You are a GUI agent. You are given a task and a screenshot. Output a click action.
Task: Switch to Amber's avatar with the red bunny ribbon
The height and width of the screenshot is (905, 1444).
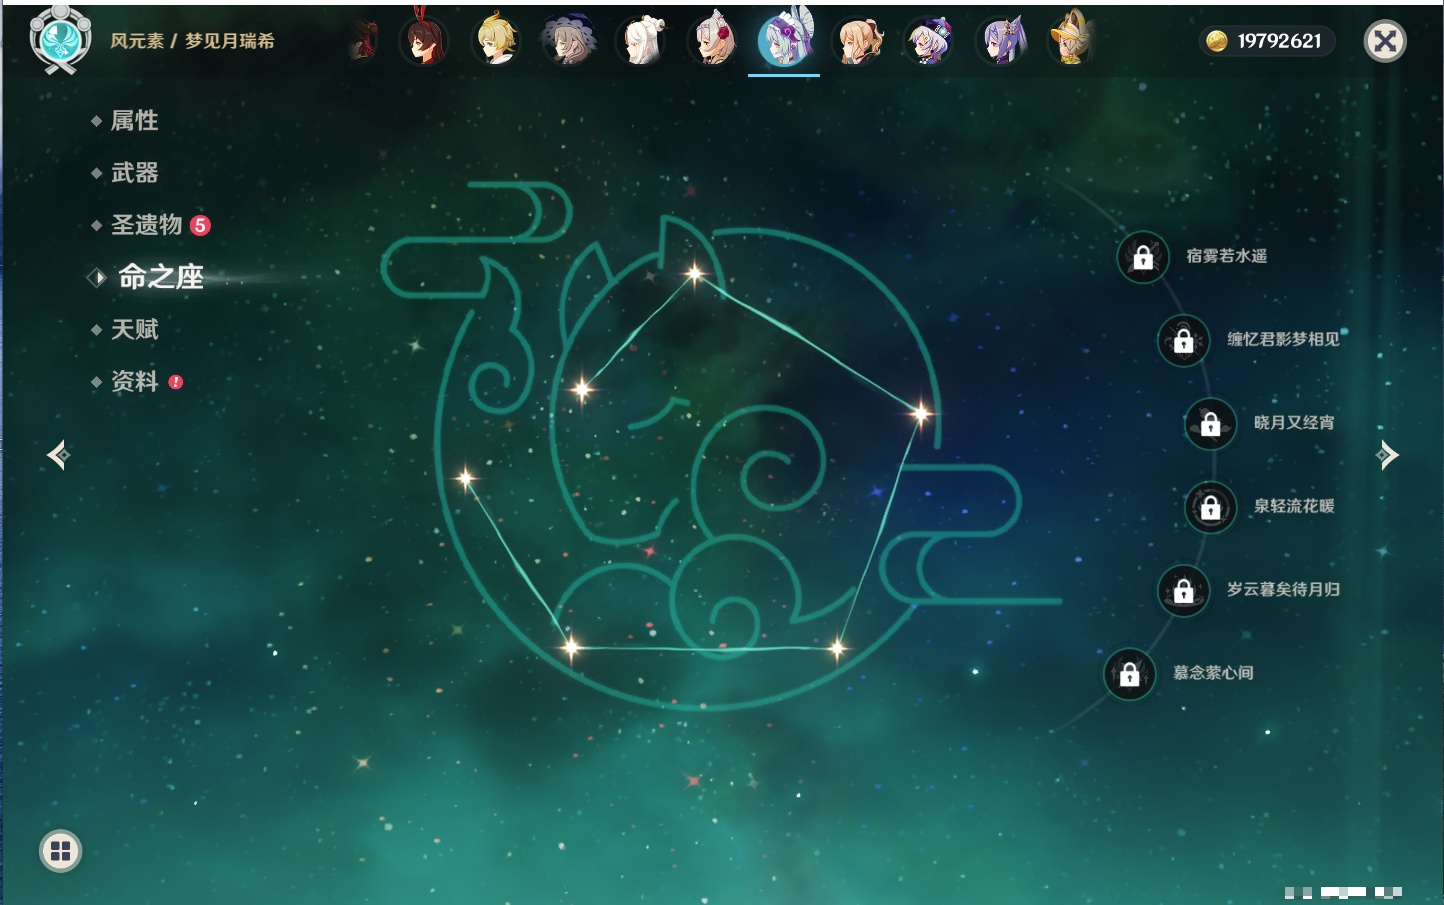tap(424, 40)
